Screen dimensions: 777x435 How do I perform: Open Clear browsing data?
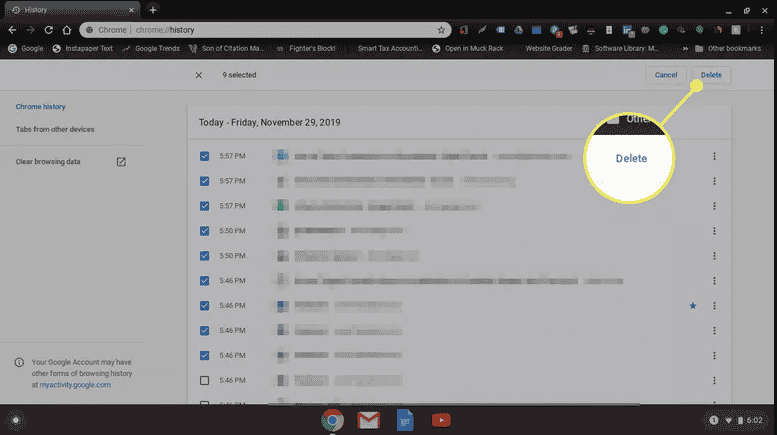[48, 162]
